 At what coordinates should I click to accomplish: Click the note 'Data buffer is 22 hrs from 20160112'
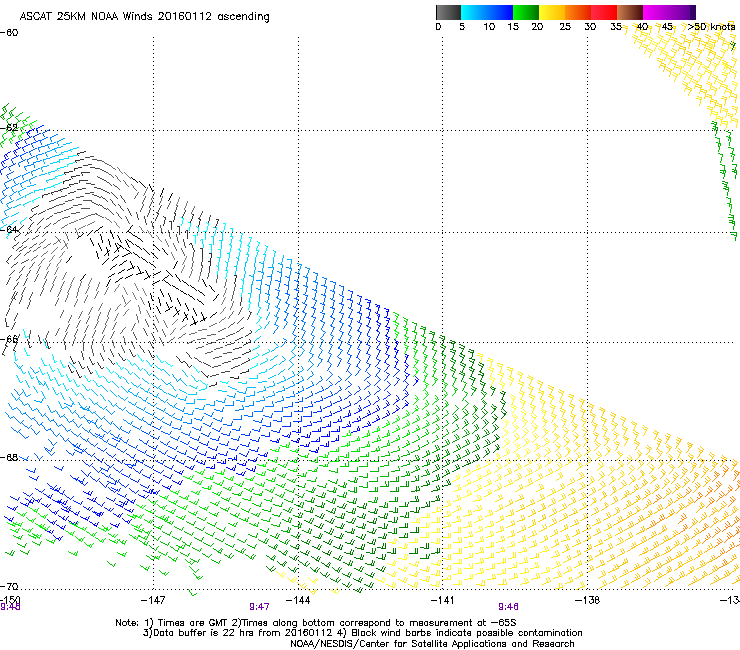(243, 633)
